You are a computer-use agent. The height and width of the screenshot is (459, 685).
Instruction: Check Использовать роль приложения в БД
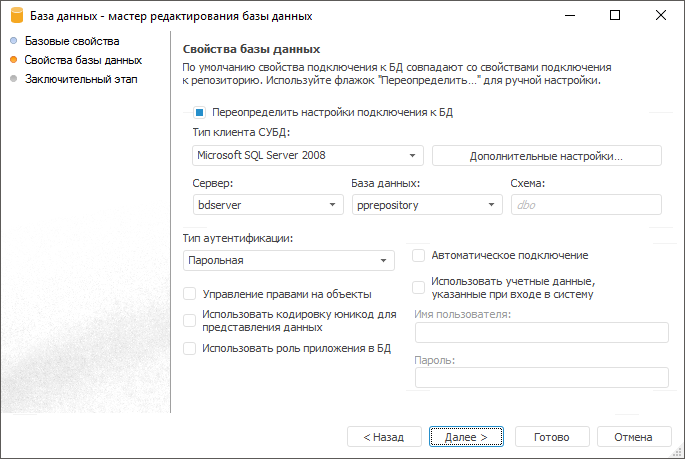coord(190,348)
